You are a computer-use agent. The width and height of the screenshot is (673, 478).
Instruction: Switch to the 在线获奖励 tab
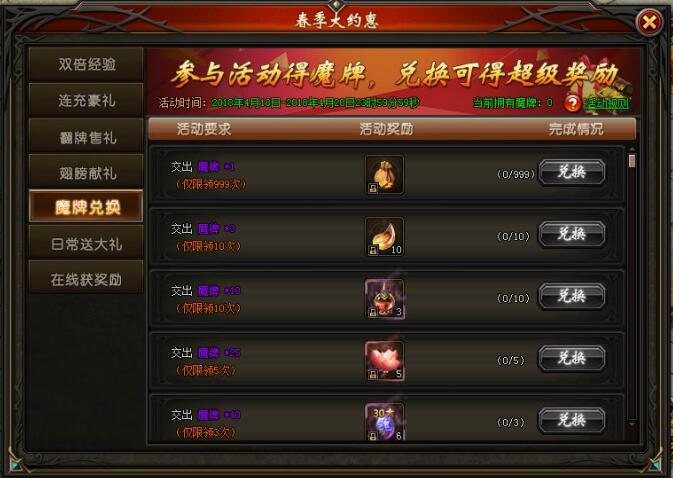[86, 279]
